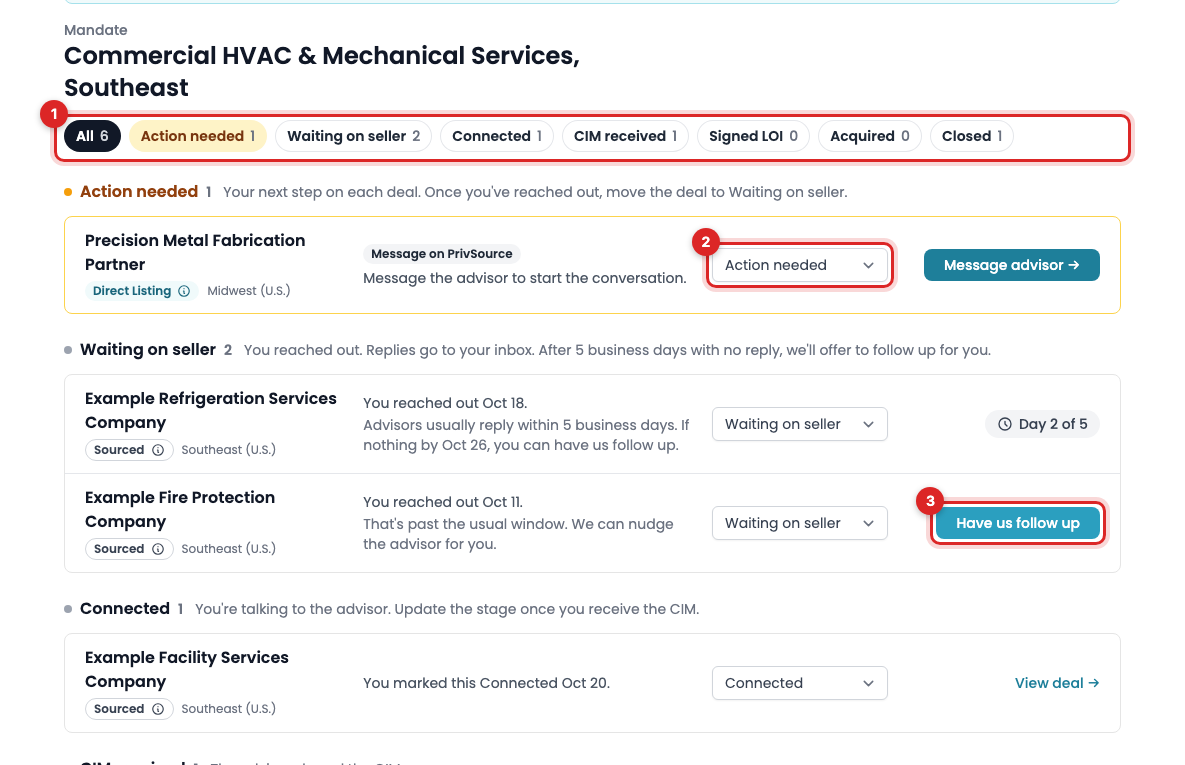
Task: Click Precision Metal Fabrication Partner deal title
Action: point(195,252)
